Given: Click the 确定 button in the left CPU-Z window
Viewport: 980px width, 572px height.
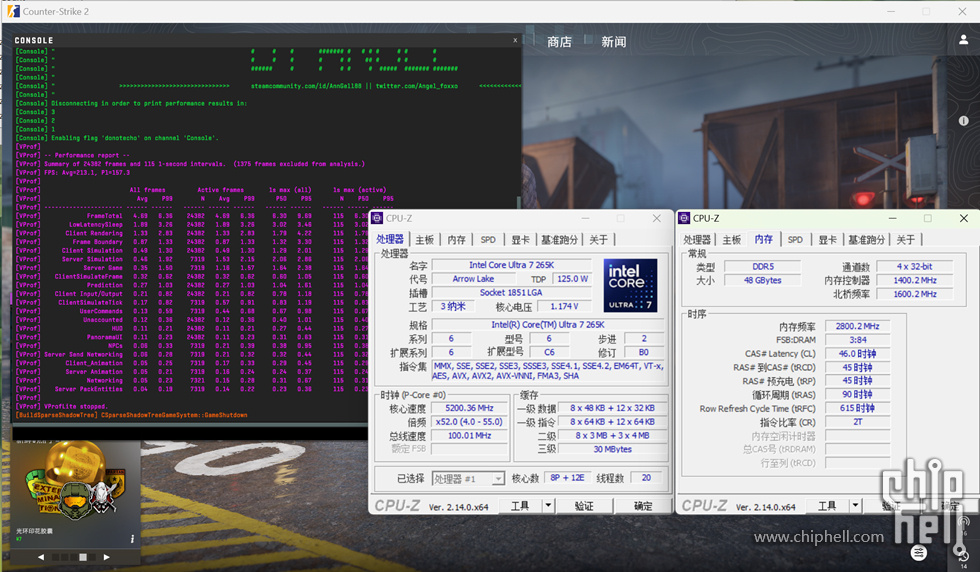Looking at the screenshot, I should (x=642, y=505).
